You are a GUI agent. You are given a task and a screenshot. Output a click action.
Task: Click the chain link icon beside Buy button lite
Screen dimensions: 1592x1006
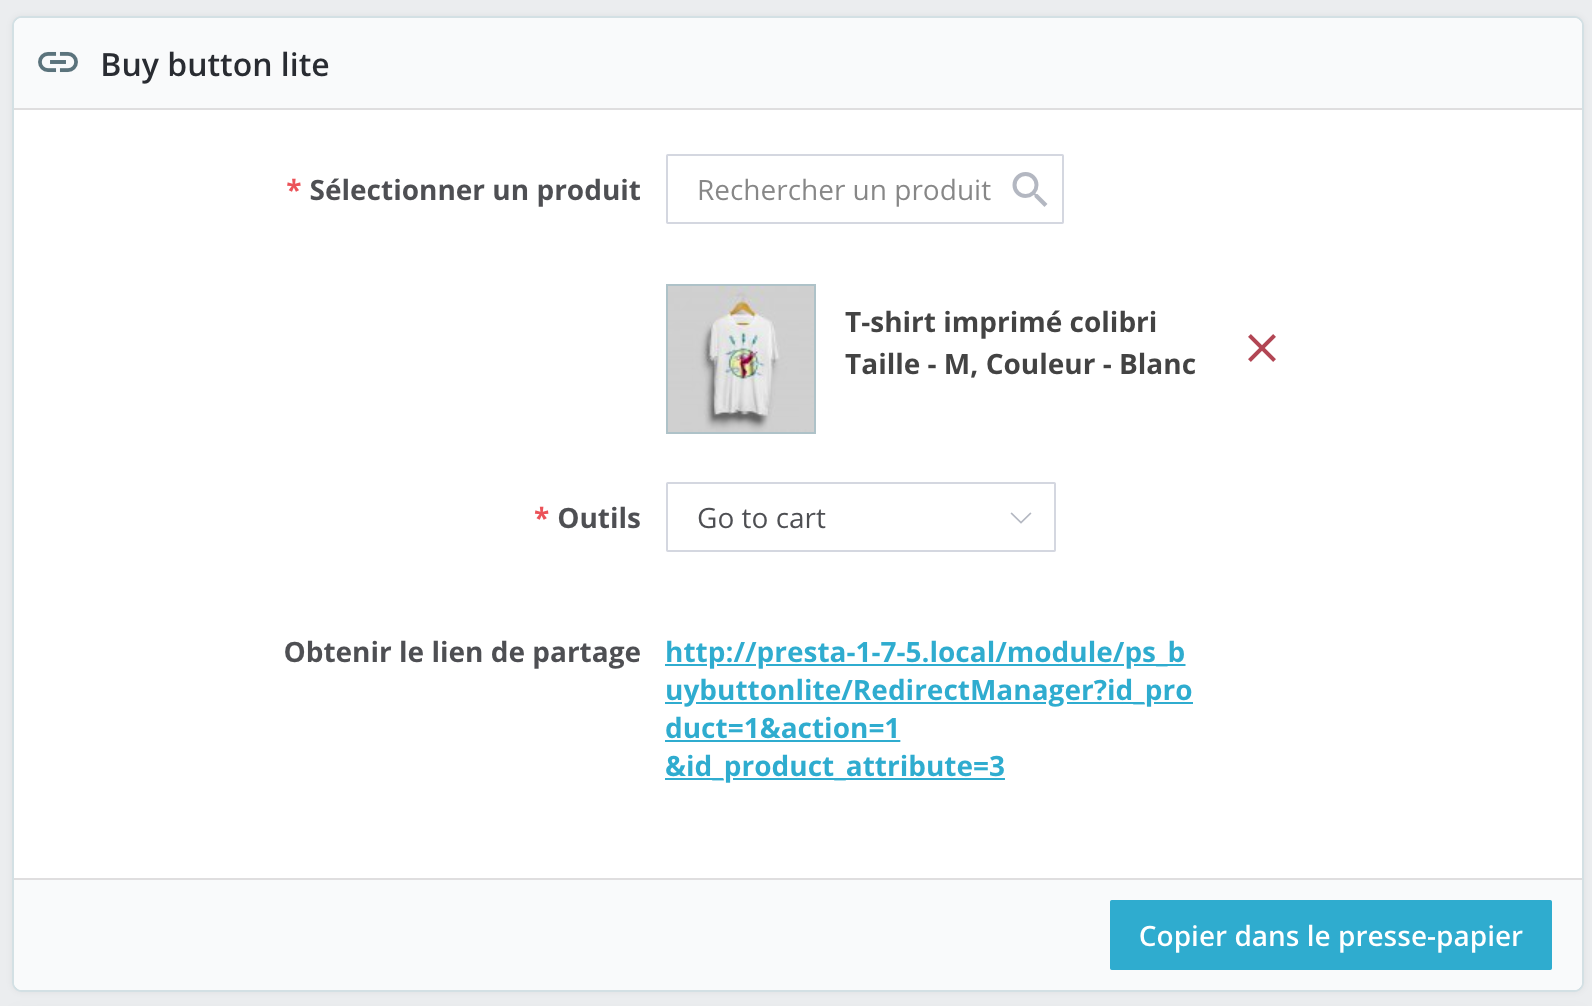58,63
